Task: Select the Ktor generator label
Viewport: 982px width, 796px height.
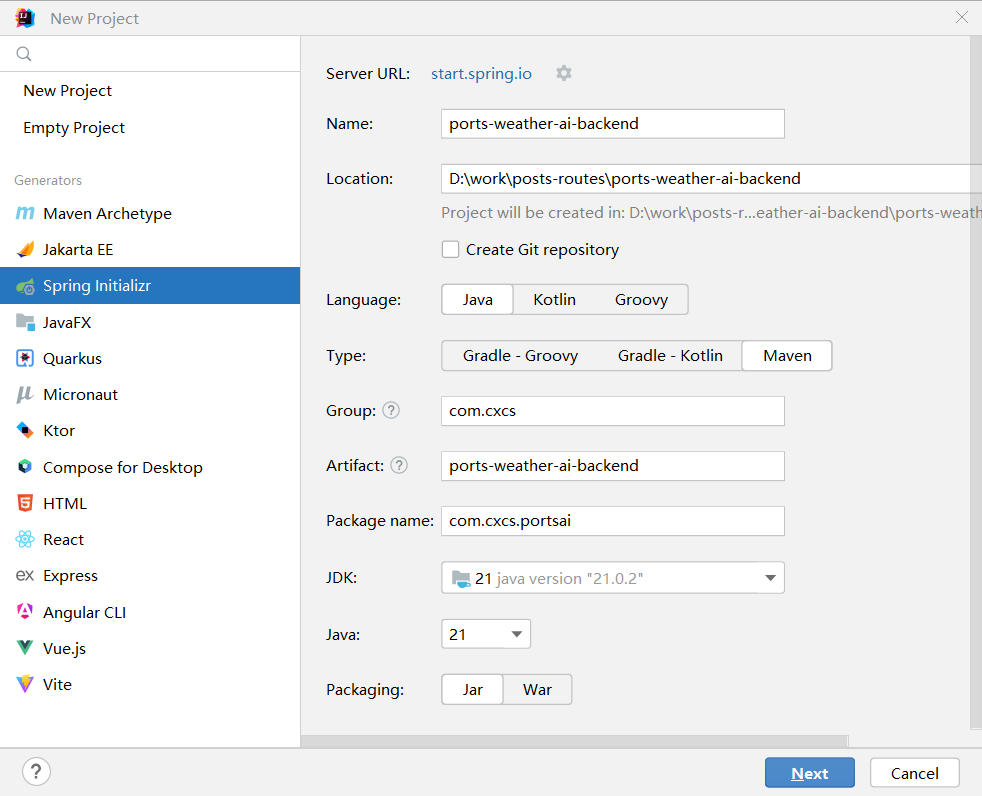Action: tap(59, 431)
